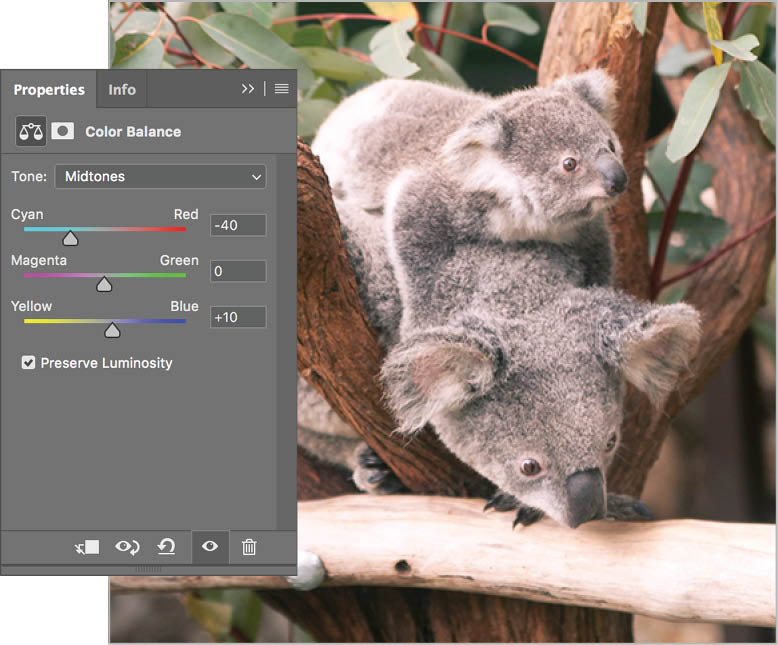Click the Cyan label

click(27, 215)
